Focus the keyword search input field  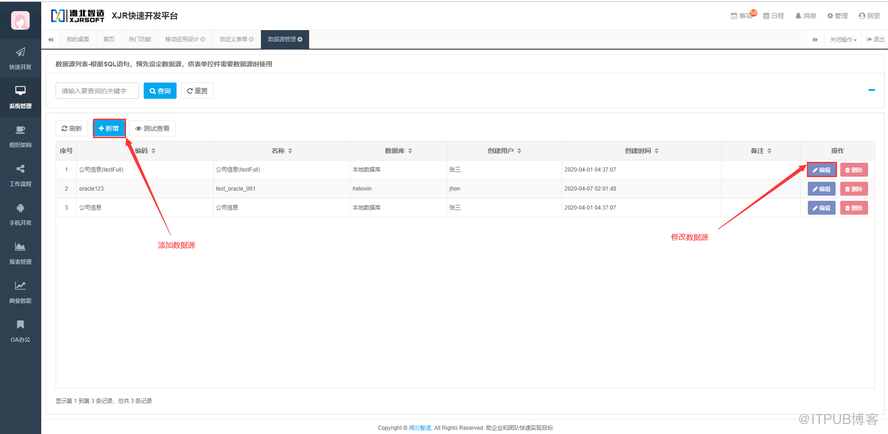pos(97,91)
